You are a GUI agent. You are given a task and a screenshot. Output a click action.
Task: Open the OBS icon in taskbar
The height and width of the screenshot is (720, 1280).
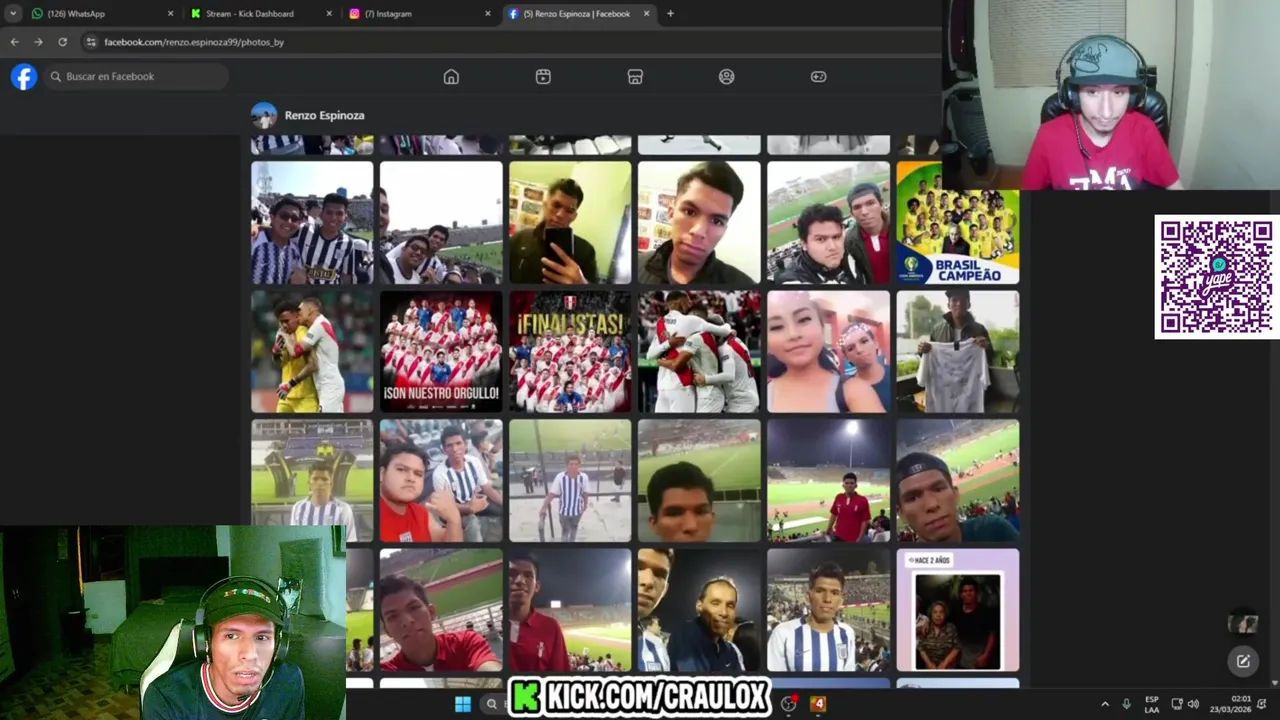pos(789,704)
